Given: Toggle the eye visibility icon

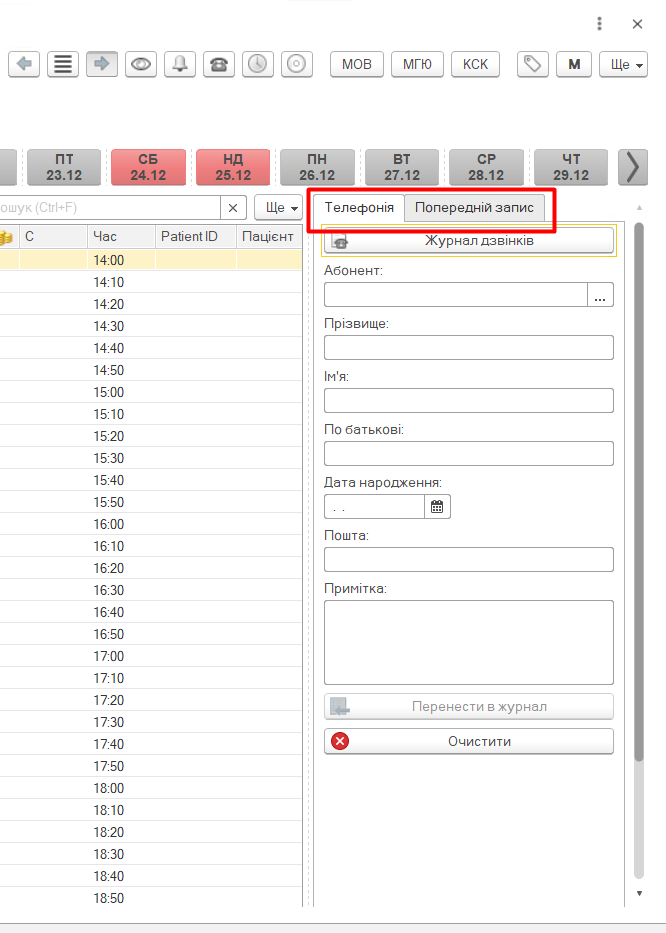Looking at the screenshot, I should (x=141, y=64).
